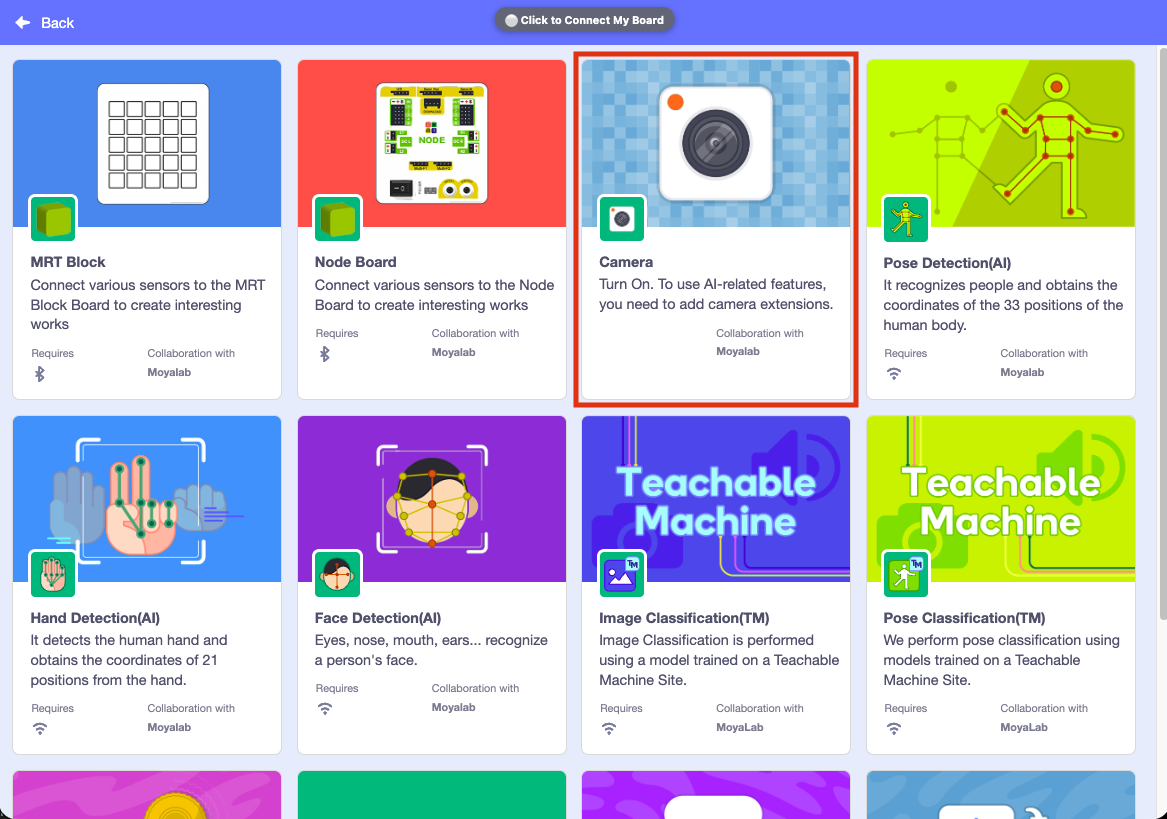This screenshot has height=819, width=1167.
Task: Click the Wi-Fi icon under Hand Detection(AI)
Action: [40, 729]
